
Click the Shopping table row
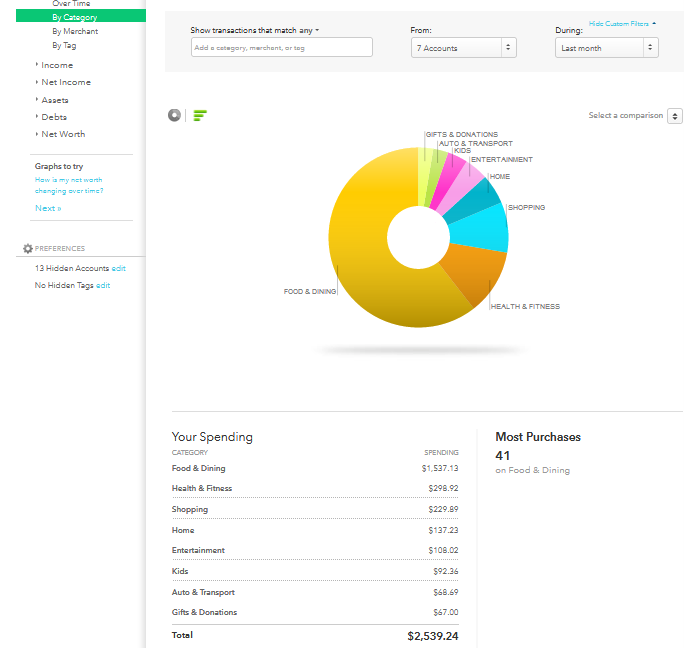tap(315, 509)
